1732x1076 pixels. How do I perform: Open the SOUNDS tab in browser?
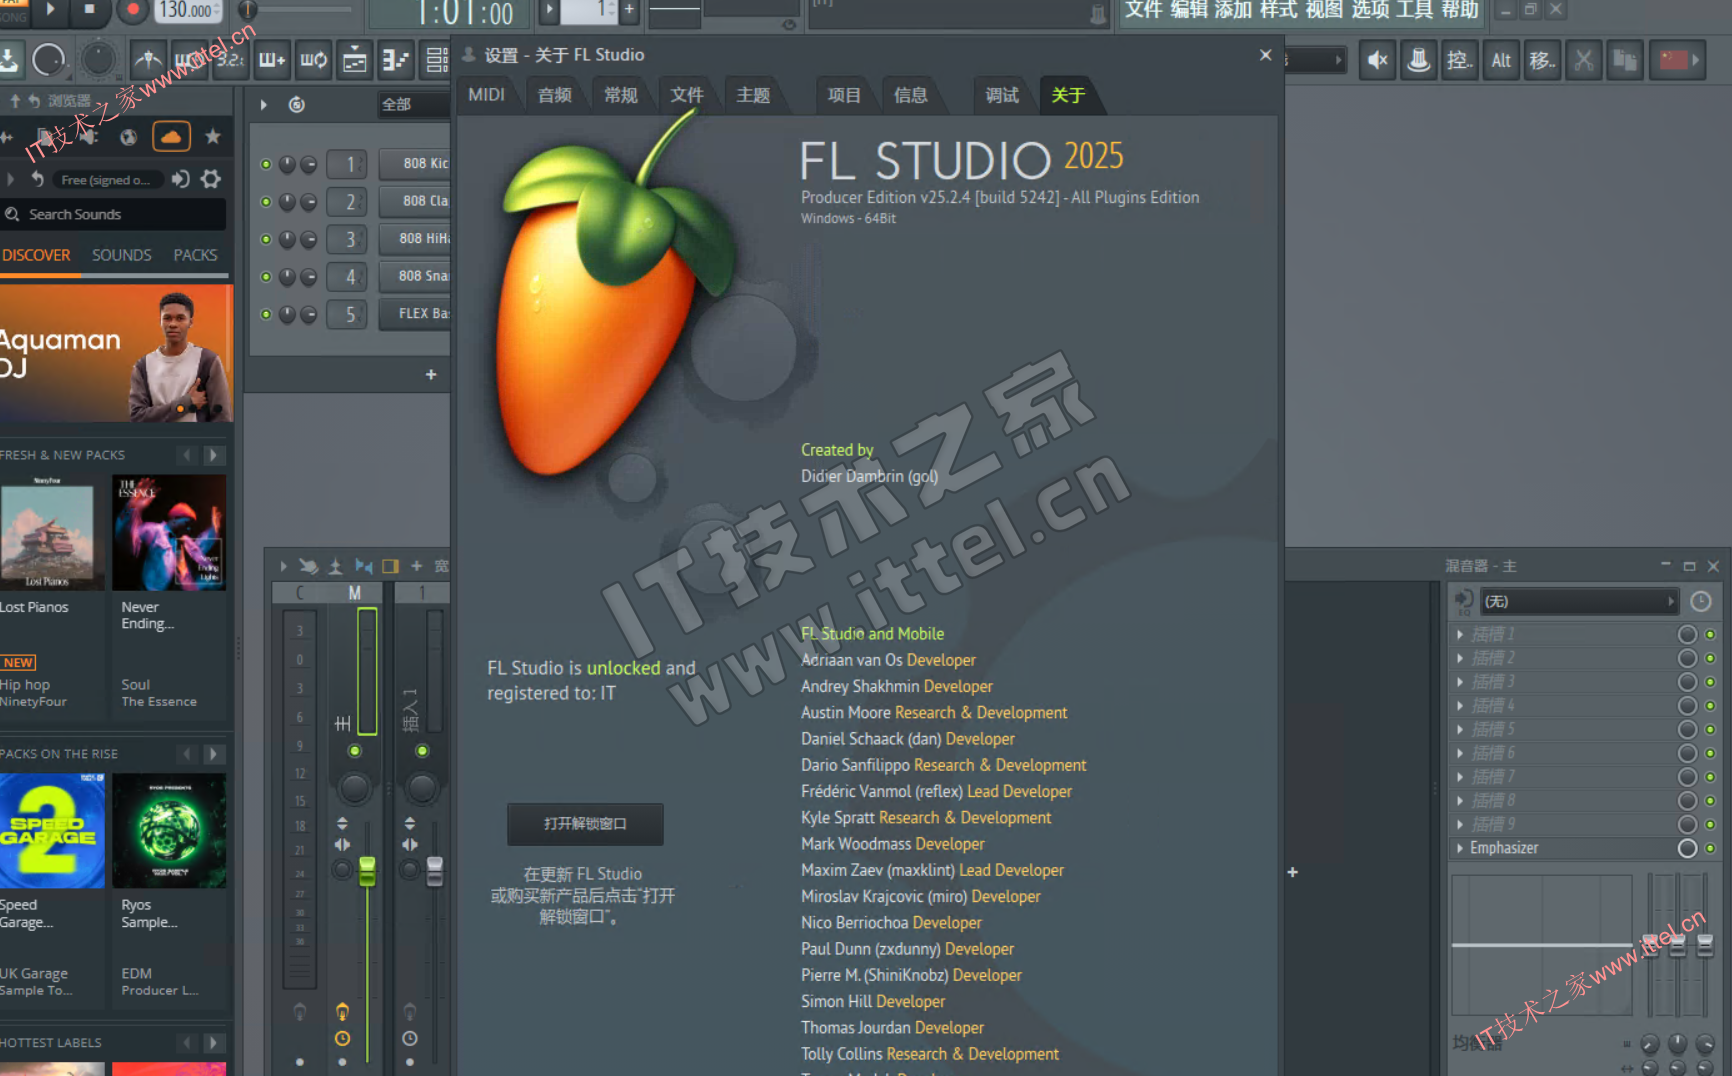(122, 255)
